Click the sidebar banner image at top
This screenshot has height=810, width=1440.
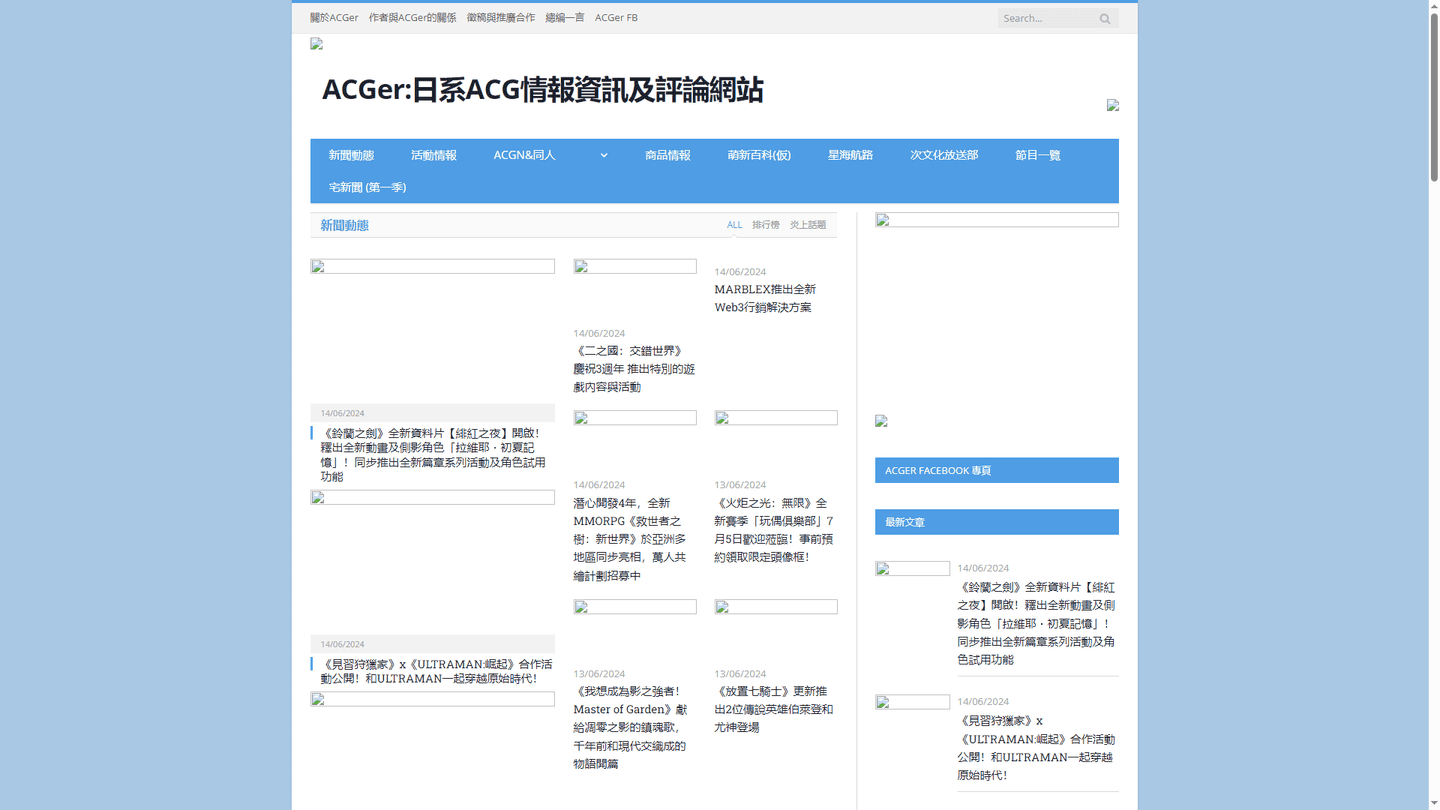(997, 220)
